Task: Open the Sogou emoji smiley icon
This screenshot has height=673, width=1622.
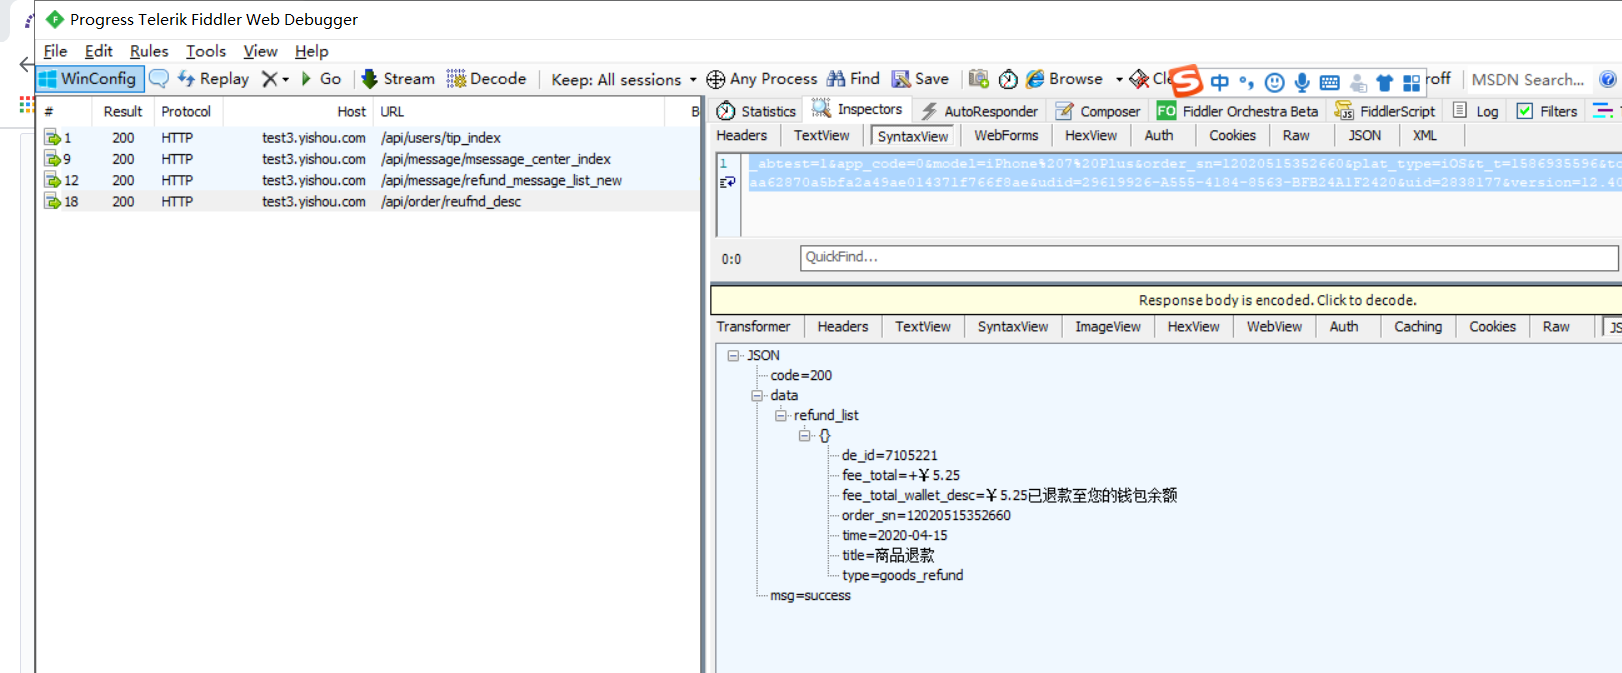Action: (1274, 82)
